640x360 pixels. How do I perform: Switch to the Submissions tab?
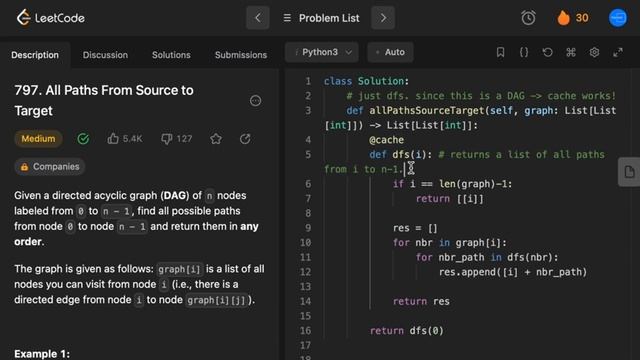[241, 55]
